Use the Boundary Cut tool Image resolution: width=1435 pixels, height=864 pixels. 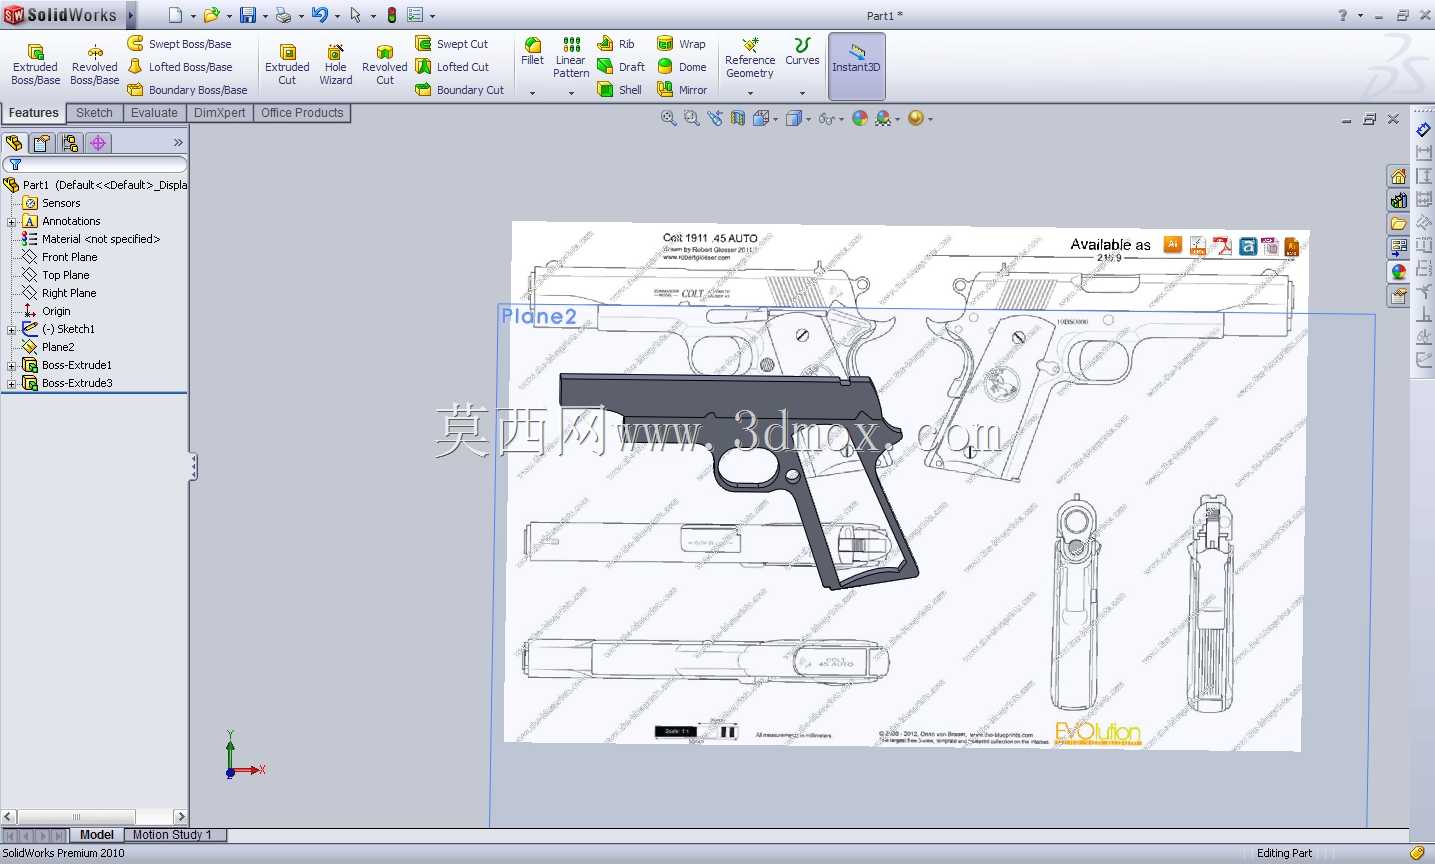tap(460, 90)
